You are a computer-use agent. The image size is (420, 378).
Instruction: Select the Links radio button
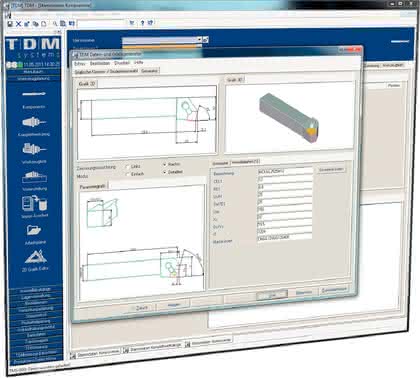click(x=127, y=166)
